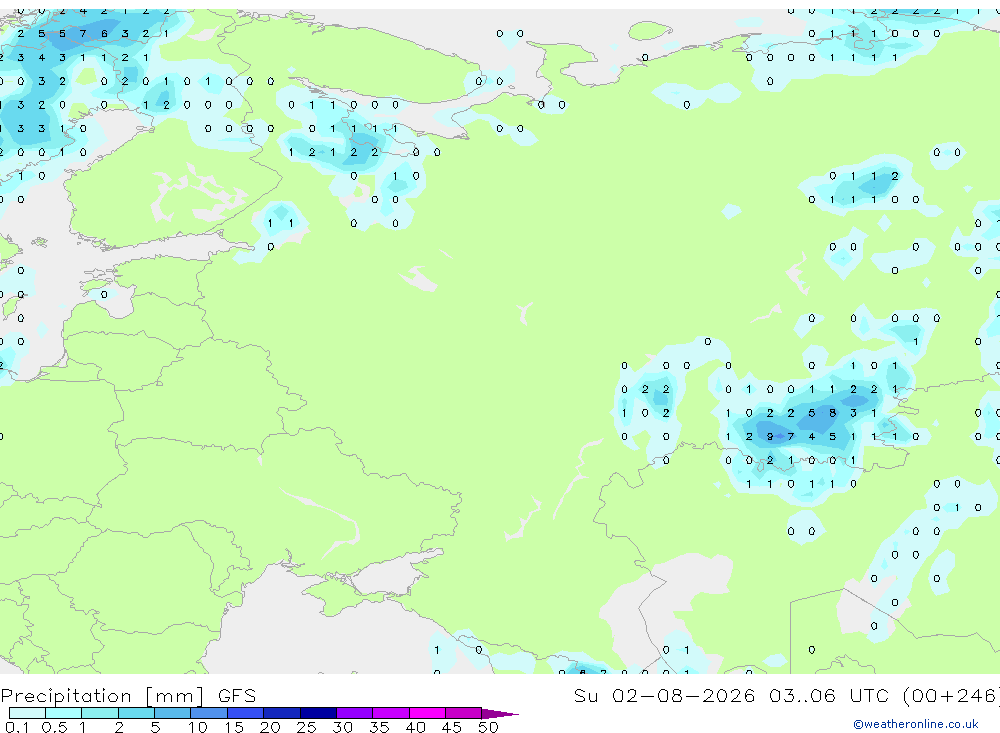
Task: Click the date 'Su 02-08-2026' text
Action: (x=664, y=695)
